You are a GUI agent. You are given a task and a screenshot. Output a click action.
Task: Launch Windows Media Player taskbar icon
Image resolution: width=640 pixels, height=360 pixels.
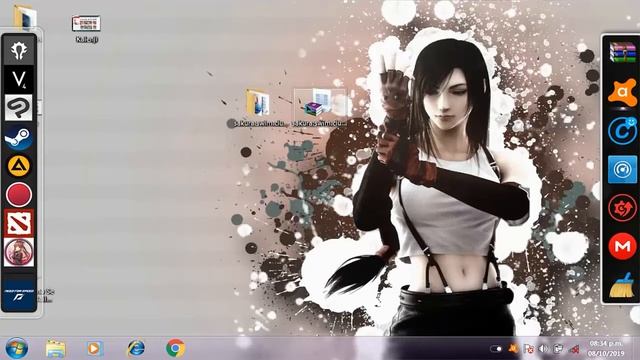[95, 348]
